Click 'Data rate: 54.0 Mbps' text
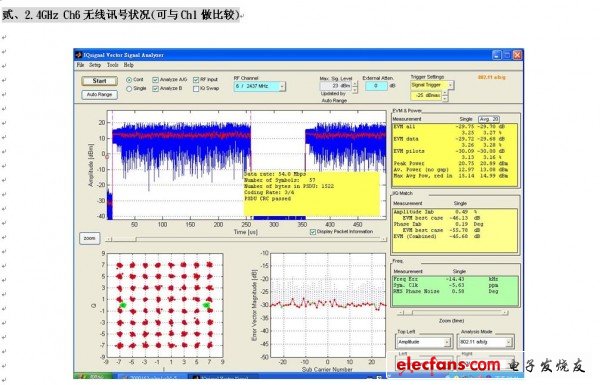The height and width of the screenshot is (385, 600). (x=275, y=174)
